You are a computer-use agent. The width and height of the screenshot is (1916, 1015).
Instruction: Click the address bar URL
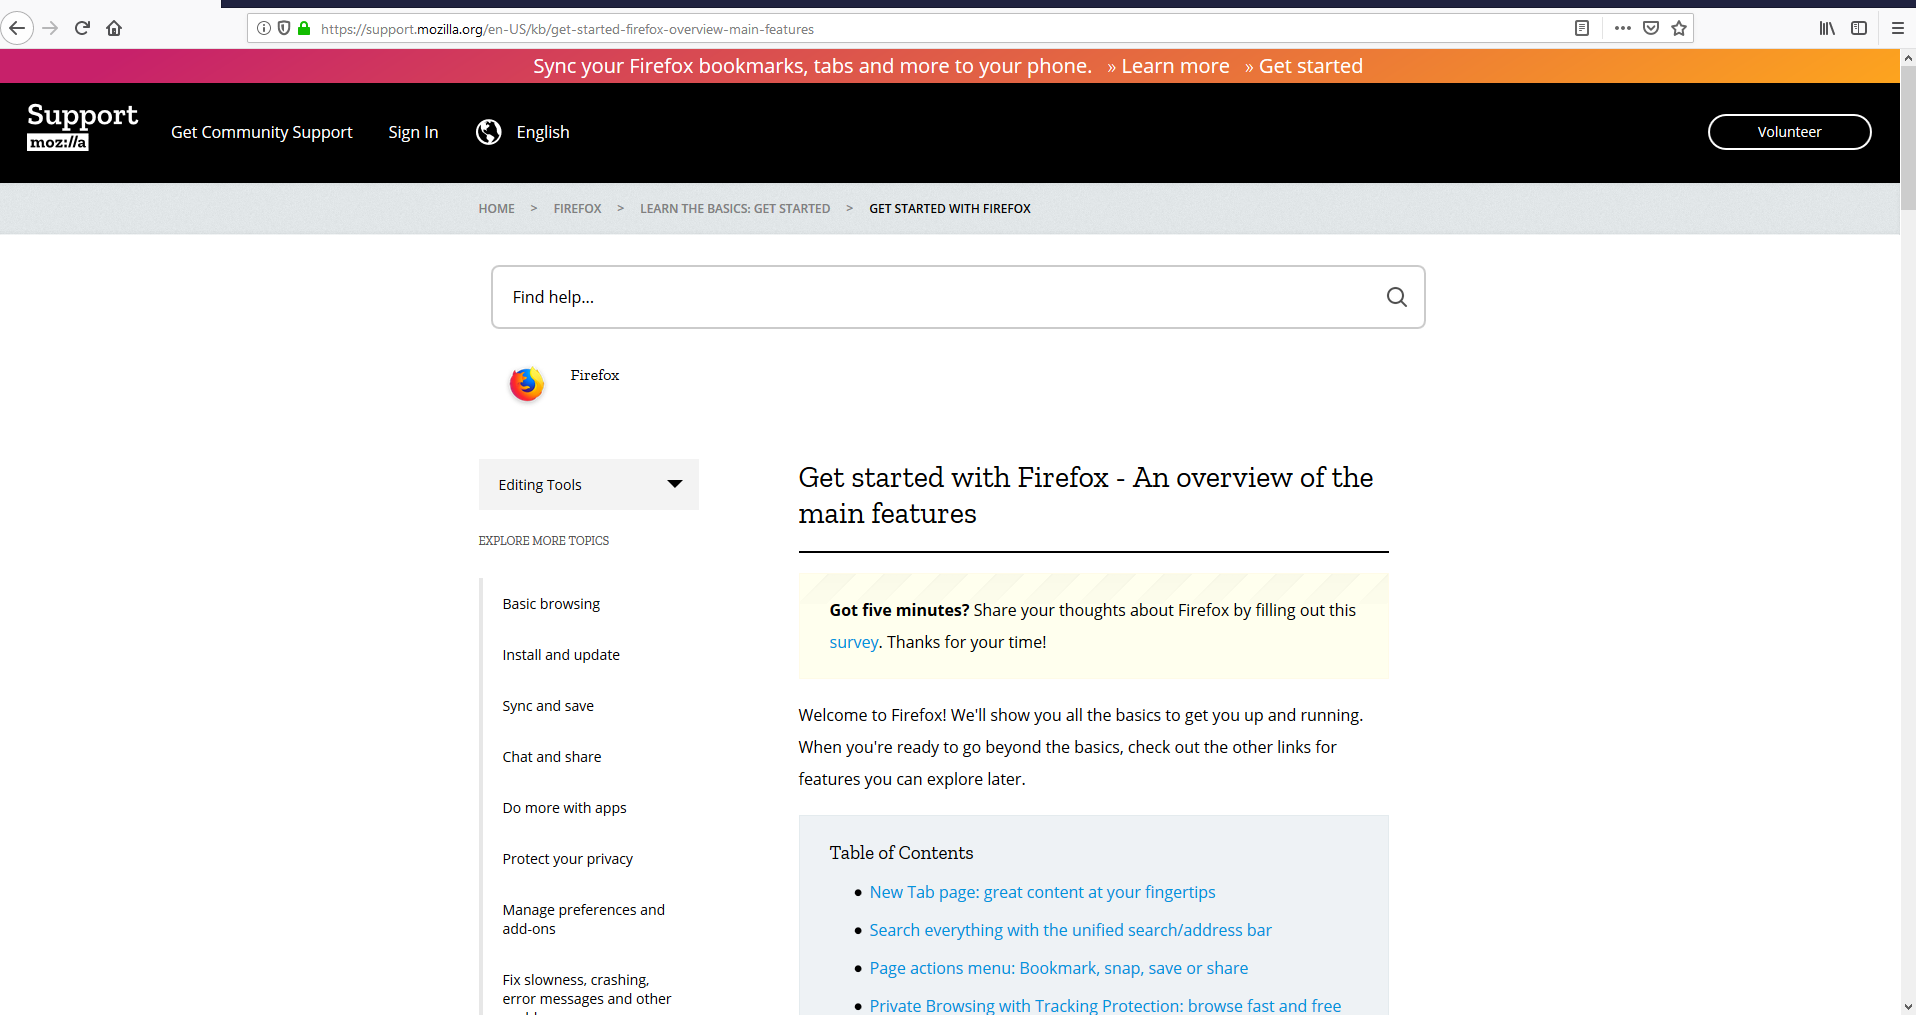coord(567,29)
